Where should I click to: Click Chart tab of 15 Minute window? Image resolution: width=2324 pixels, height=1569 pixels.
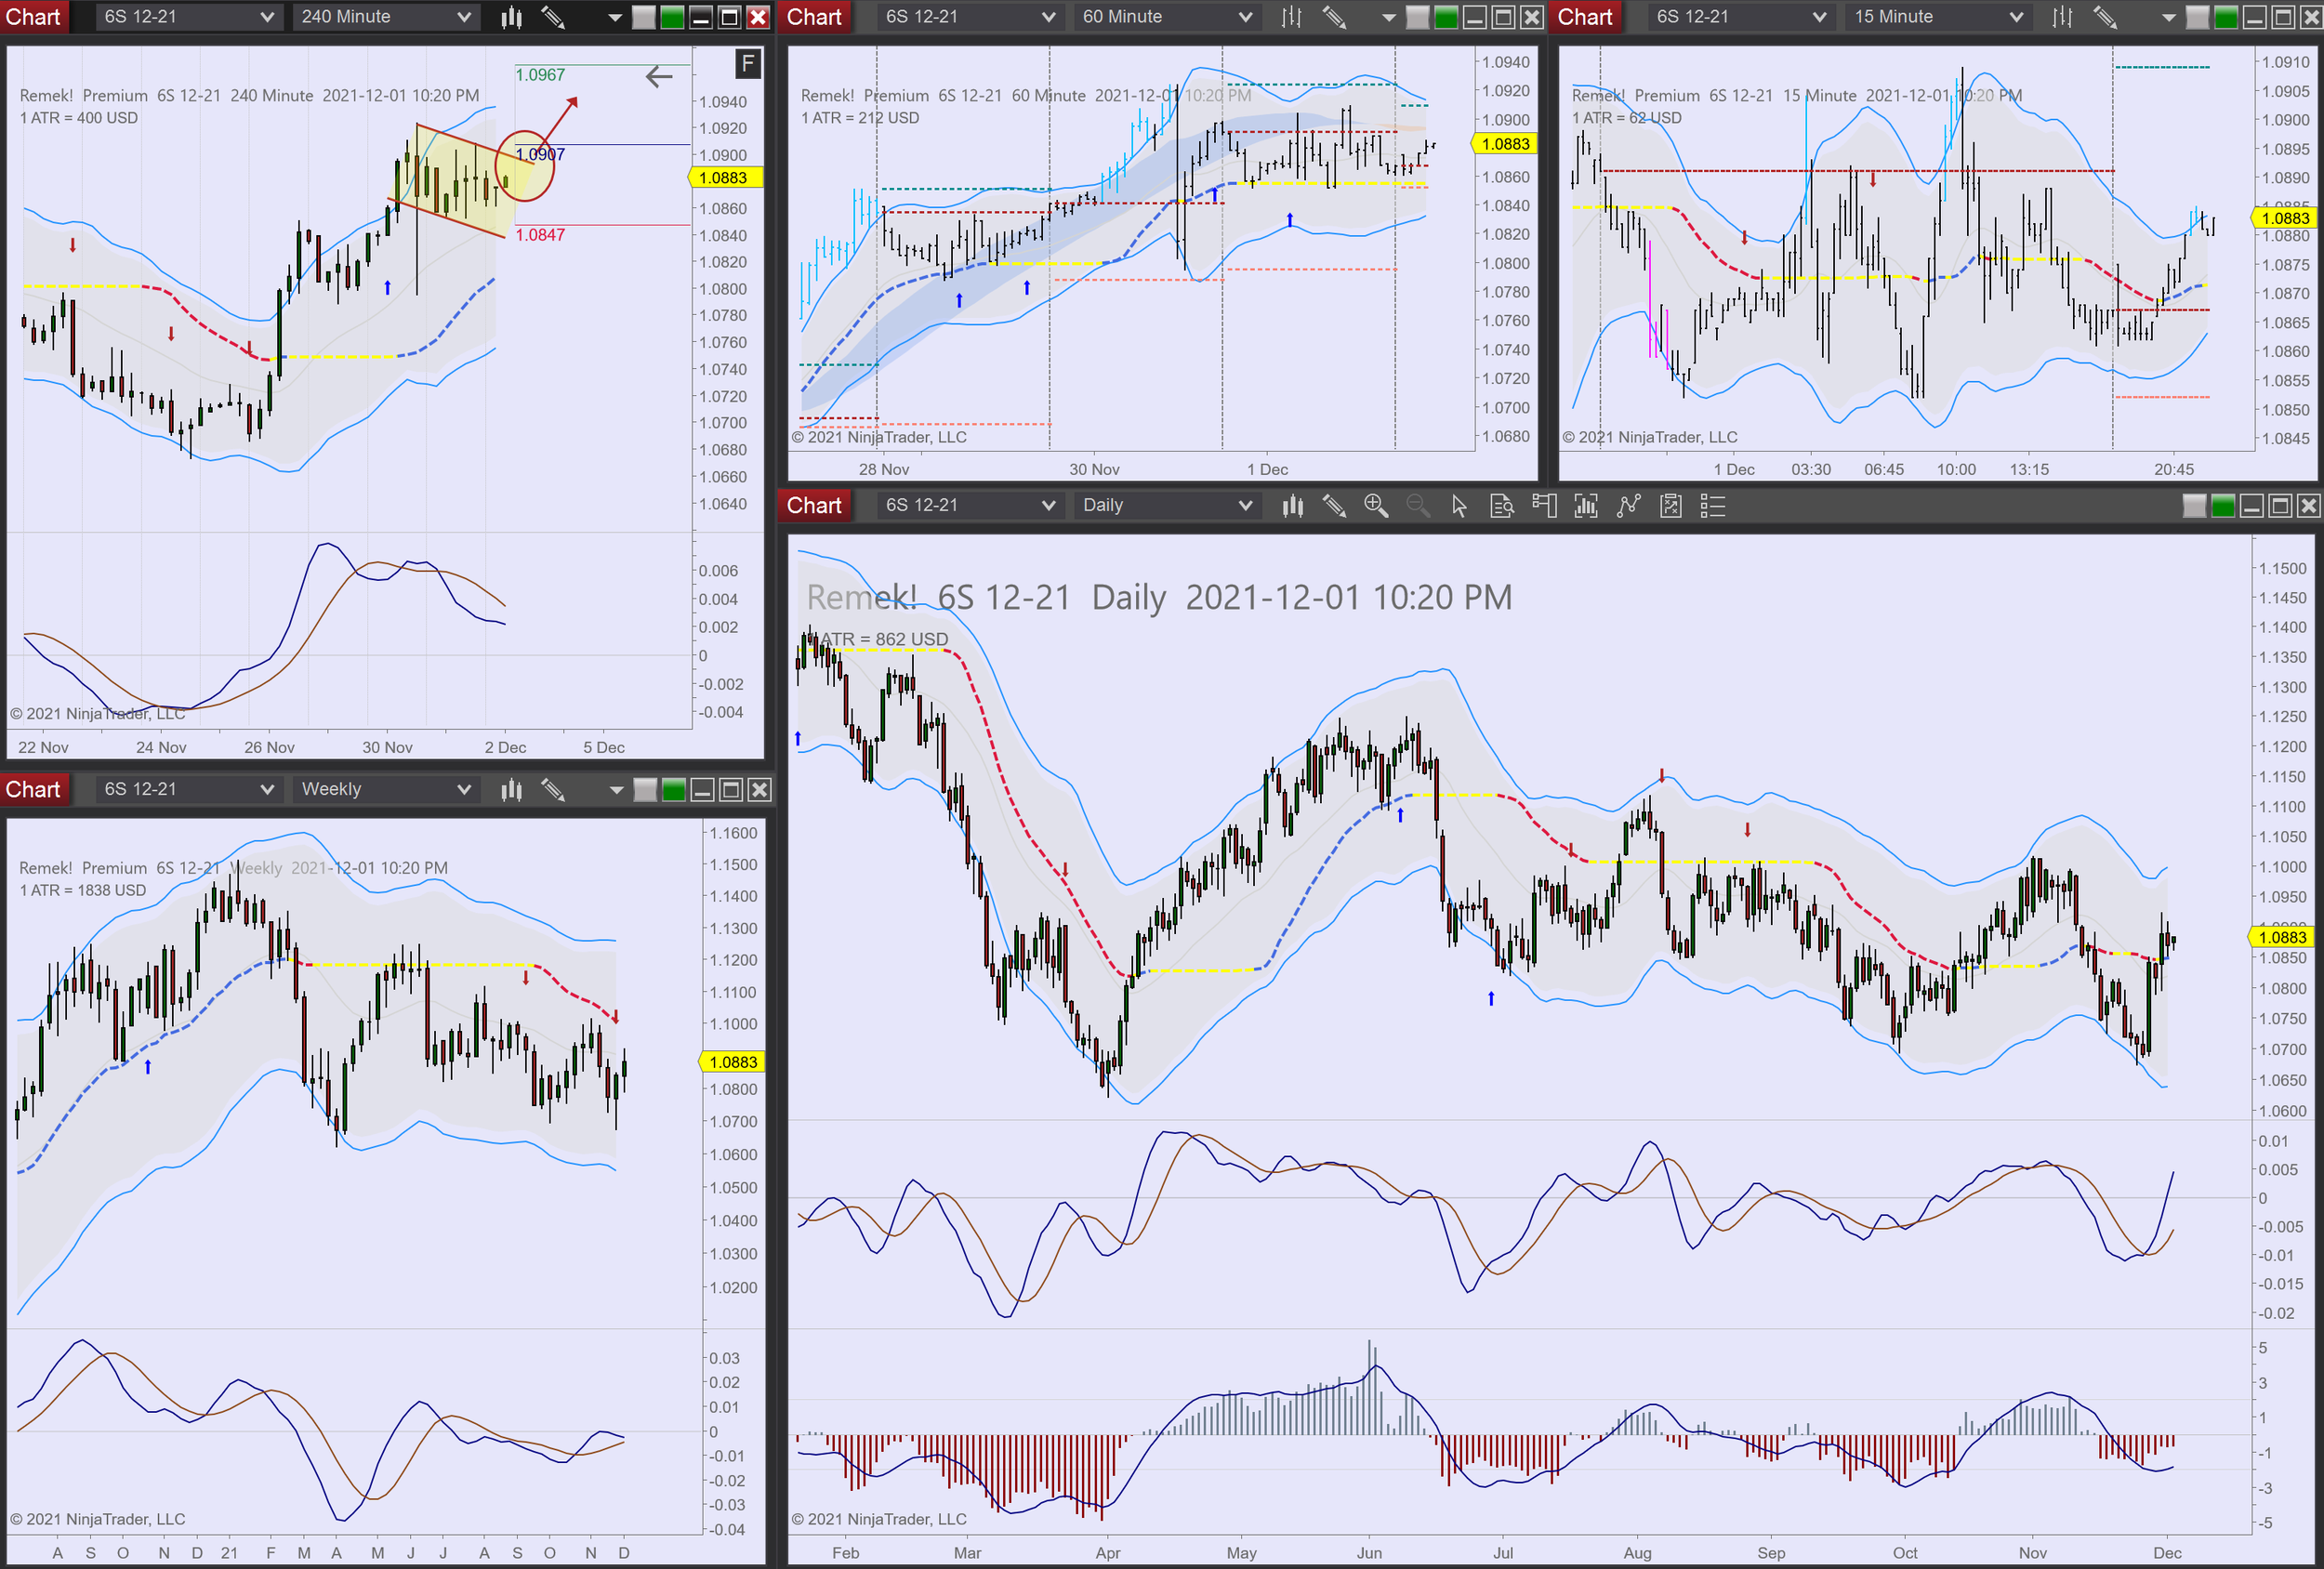point(1584,17)
